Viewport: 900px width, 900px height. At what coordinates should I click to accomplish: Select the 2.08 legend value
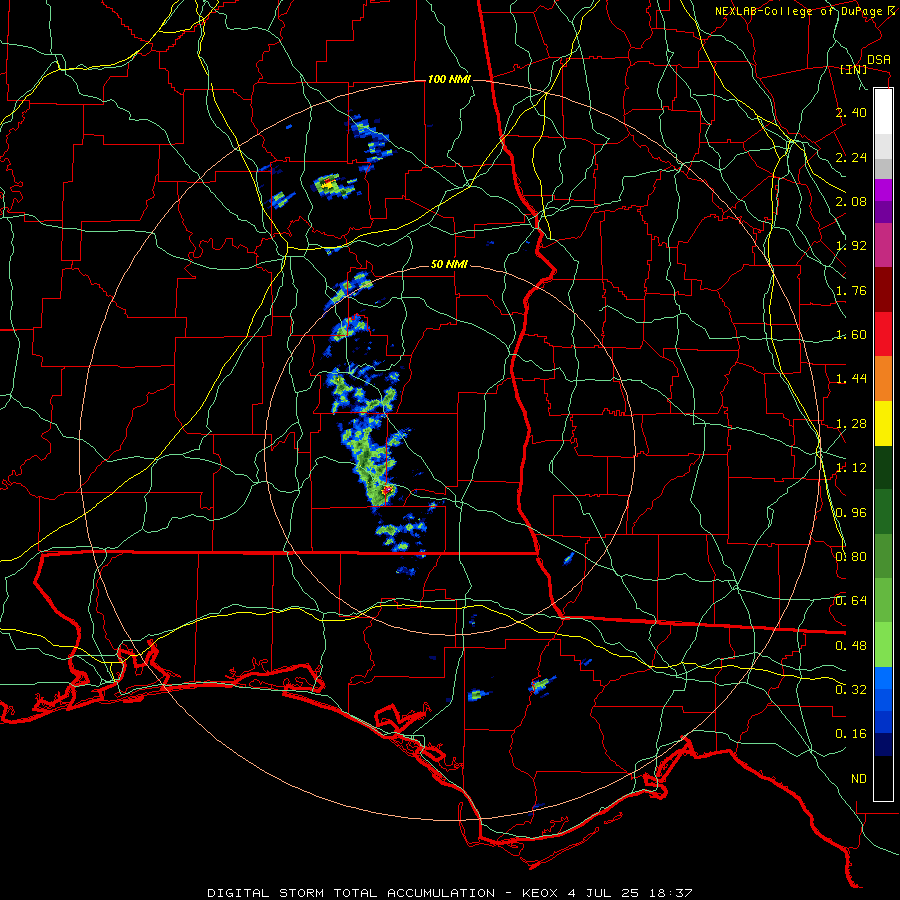851,201
